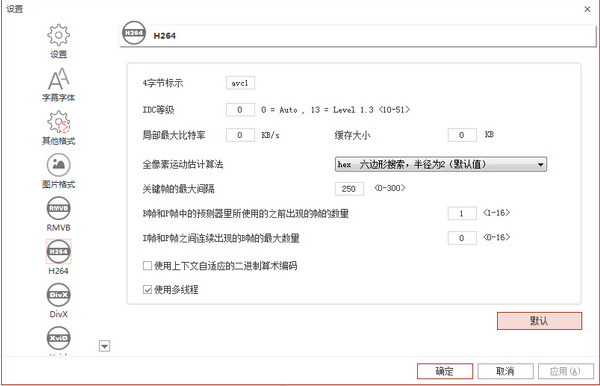Screen dimensions: 600x386
Task: Click the 0 = Auto level hint text
Action: [x=336, y=110]
